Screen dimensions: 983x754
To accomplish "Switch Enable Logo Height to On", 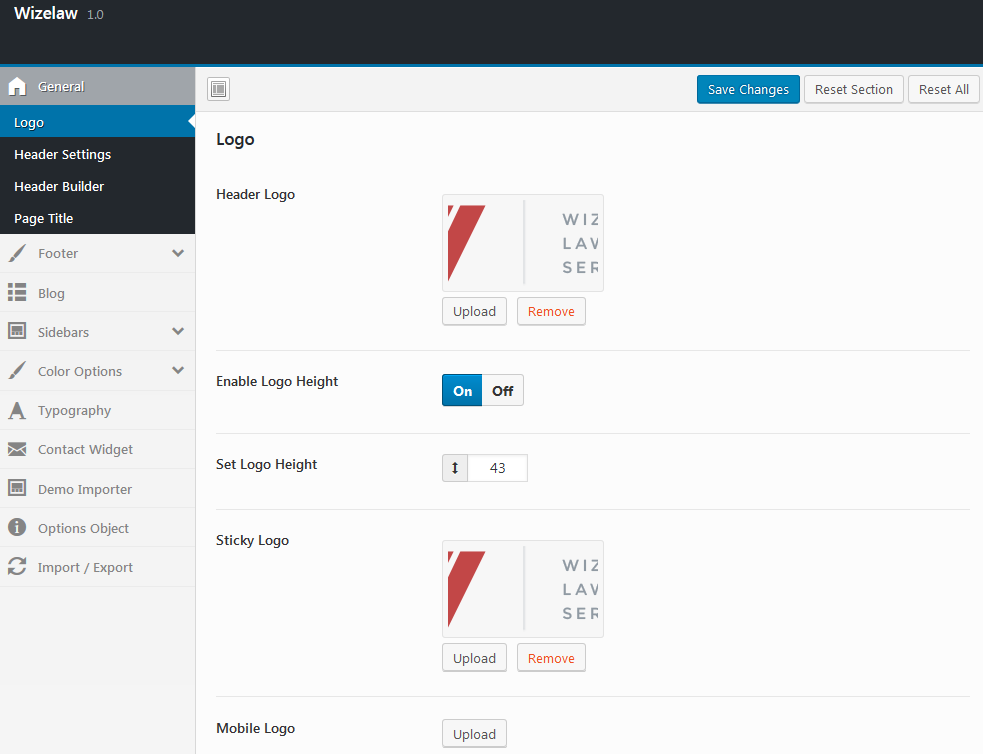I will point(462,391).
